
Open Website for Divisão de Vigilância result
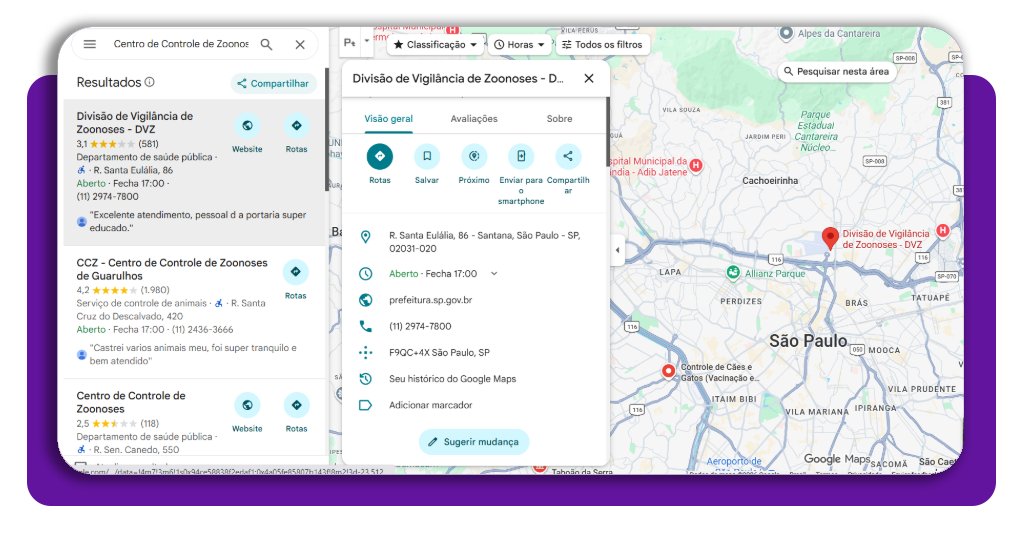[247, 127]
